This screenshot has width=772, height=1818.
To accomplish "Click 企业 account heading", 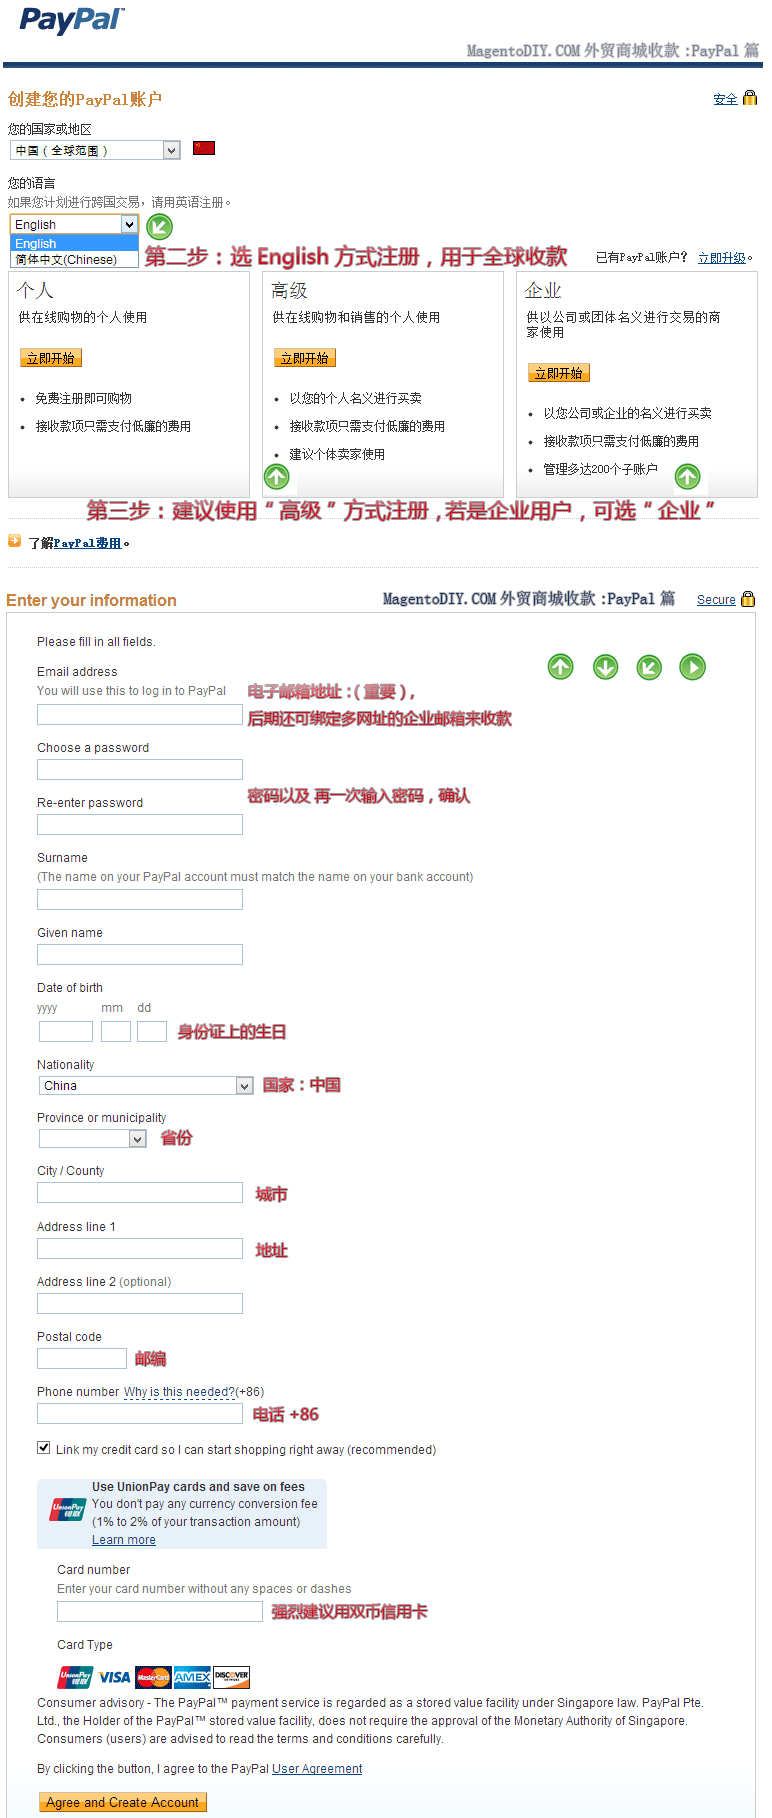I will point(543,290).
